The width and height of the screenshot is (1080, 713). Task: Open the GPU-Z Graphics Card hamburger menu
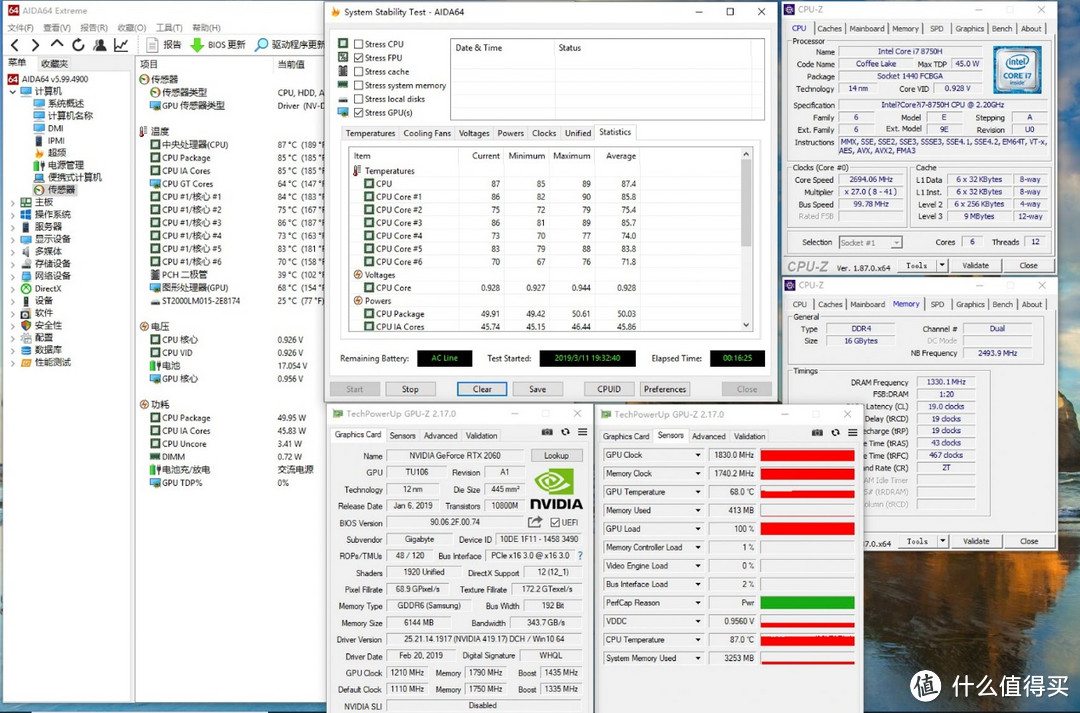(583, 432)
